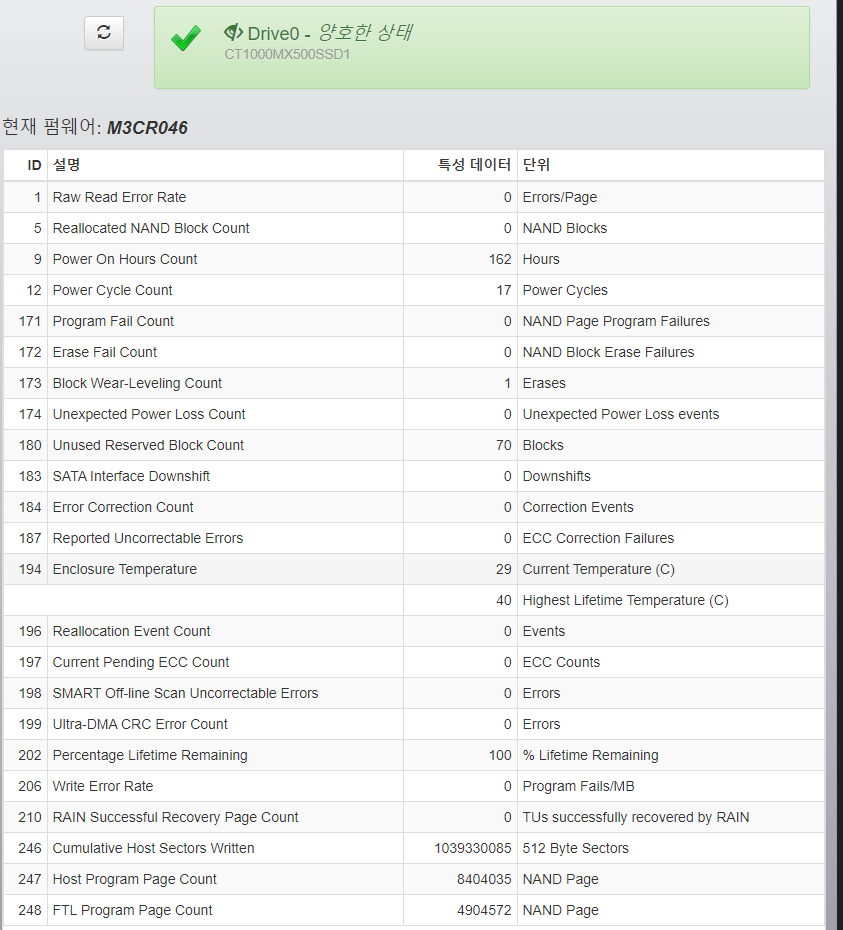
Task: Click Unexpected Power Loss events unit text
Action: coord(621,414)
